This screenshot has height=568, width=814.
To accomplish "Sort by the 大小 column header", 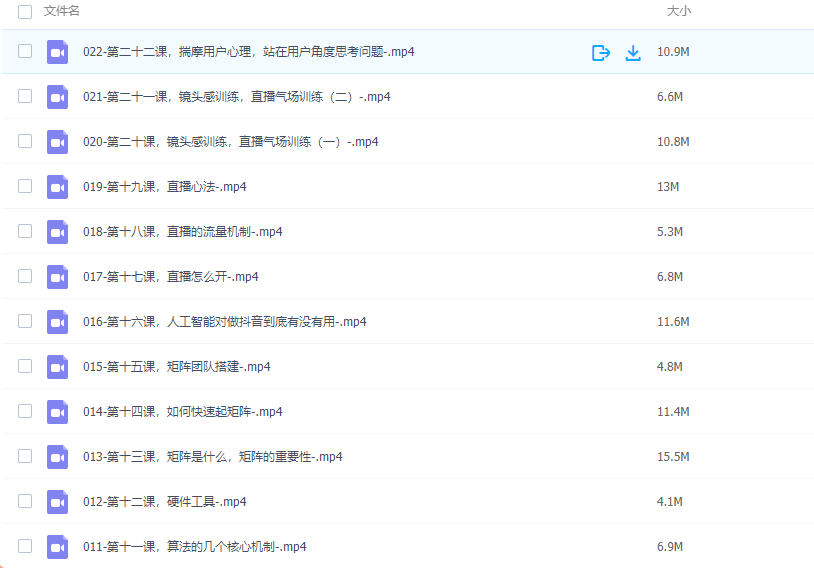I will point(679,11).
